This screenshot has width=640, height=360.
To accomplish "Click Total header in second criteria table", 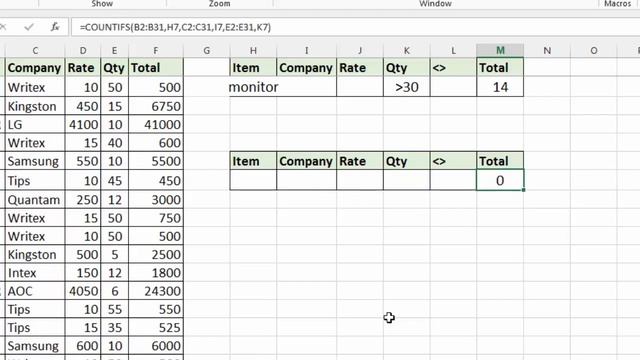I will click(x=500, y=161).
